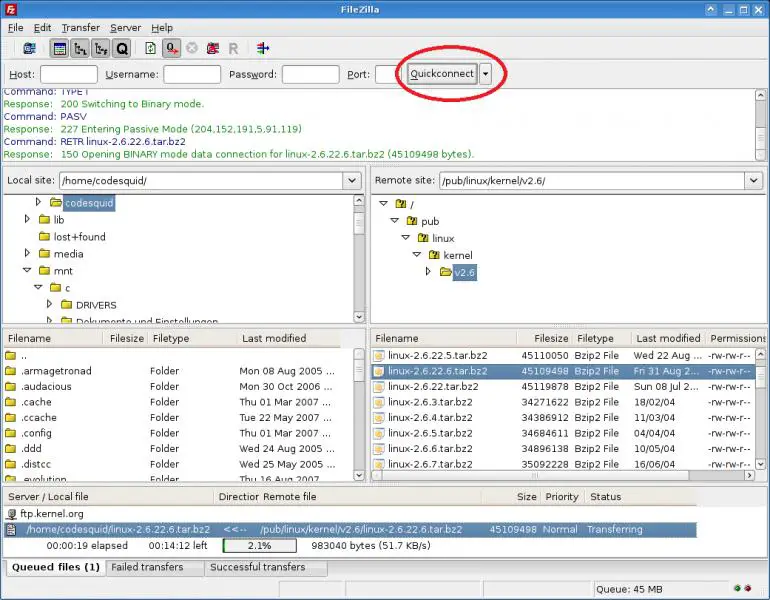Focus the Host input field
Viewport: 770px width, 600px height.
click(x=69, y=75)
